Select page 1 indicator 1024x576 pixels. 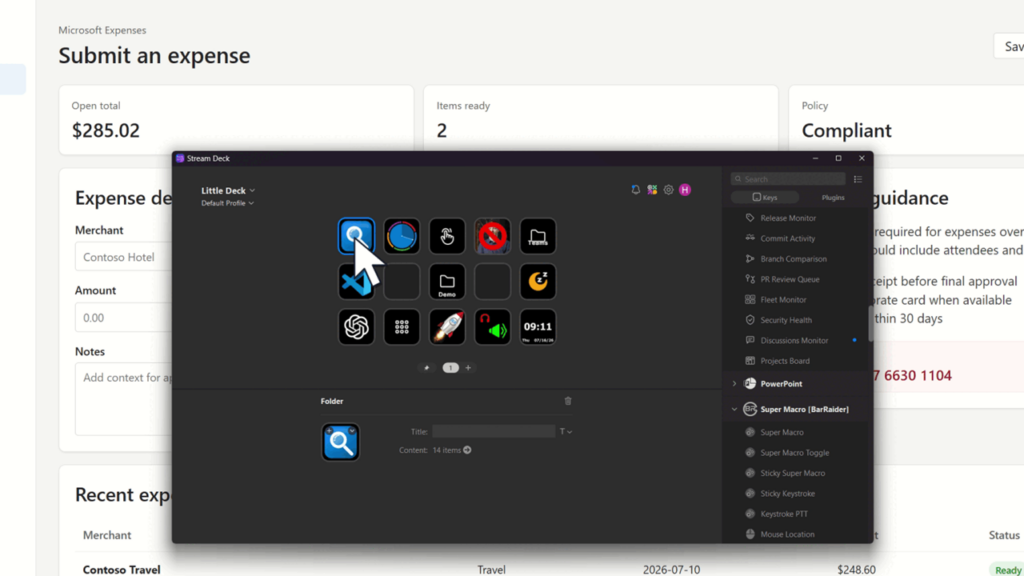[451, 368]
